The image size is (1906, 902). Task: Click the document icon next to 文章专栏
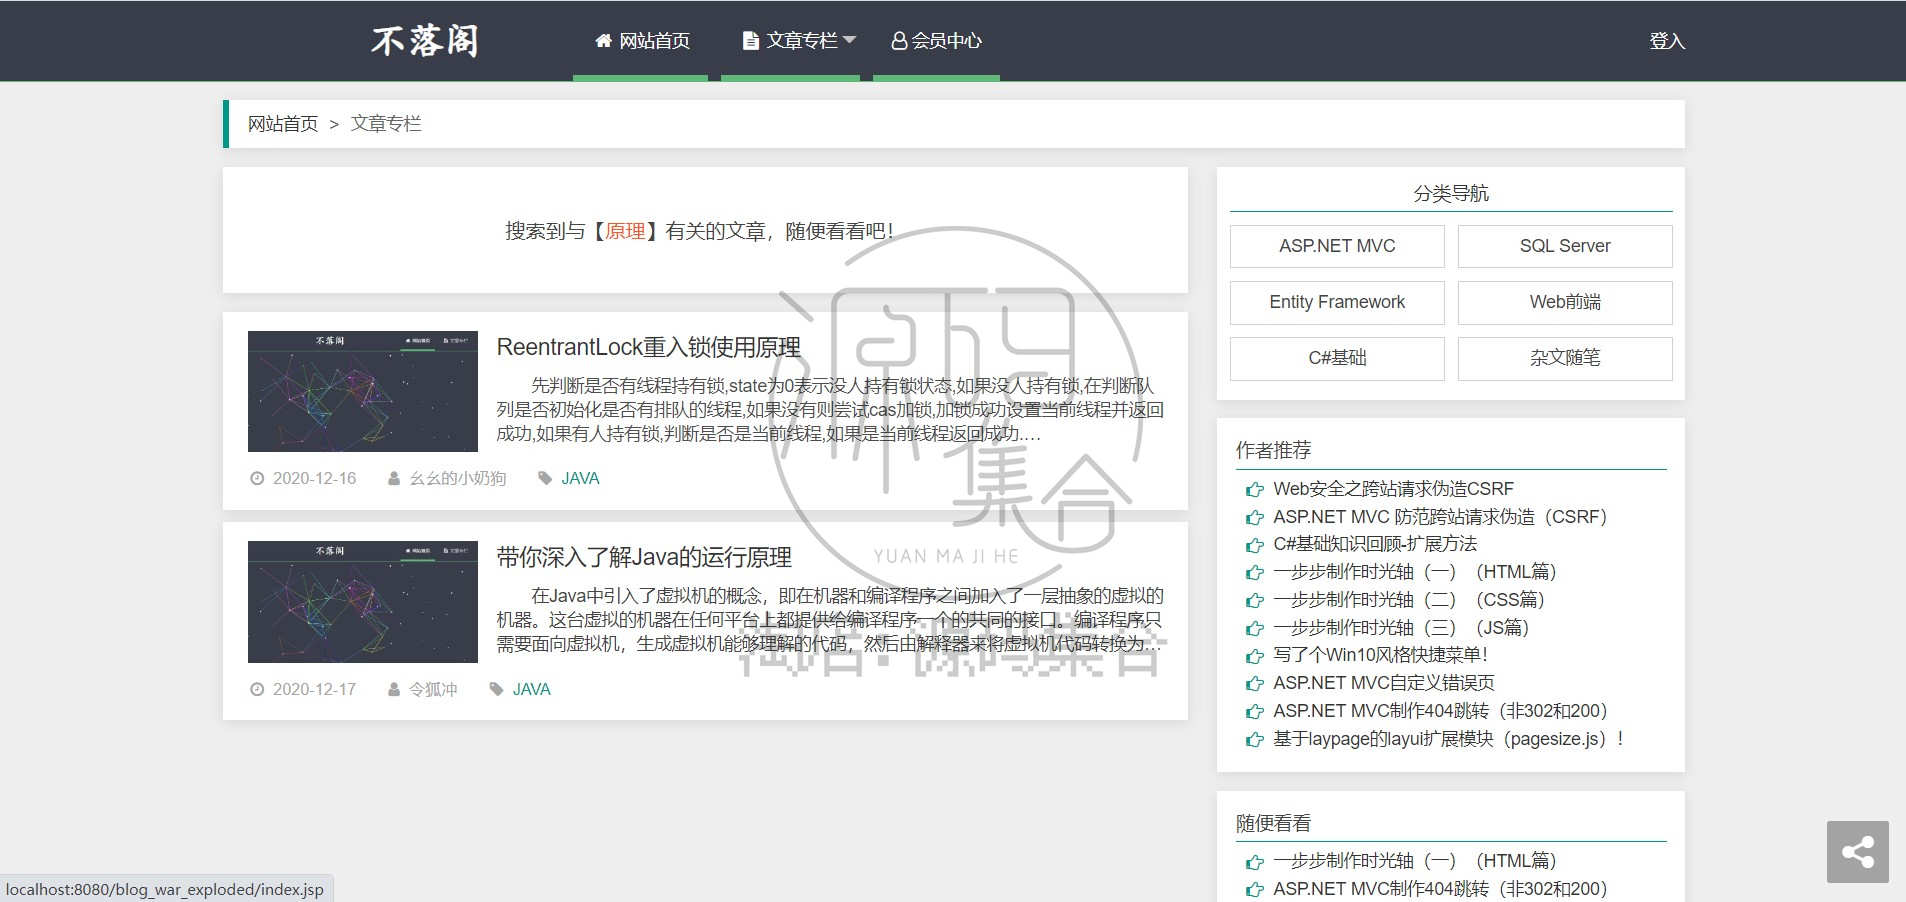pos(750,41)
